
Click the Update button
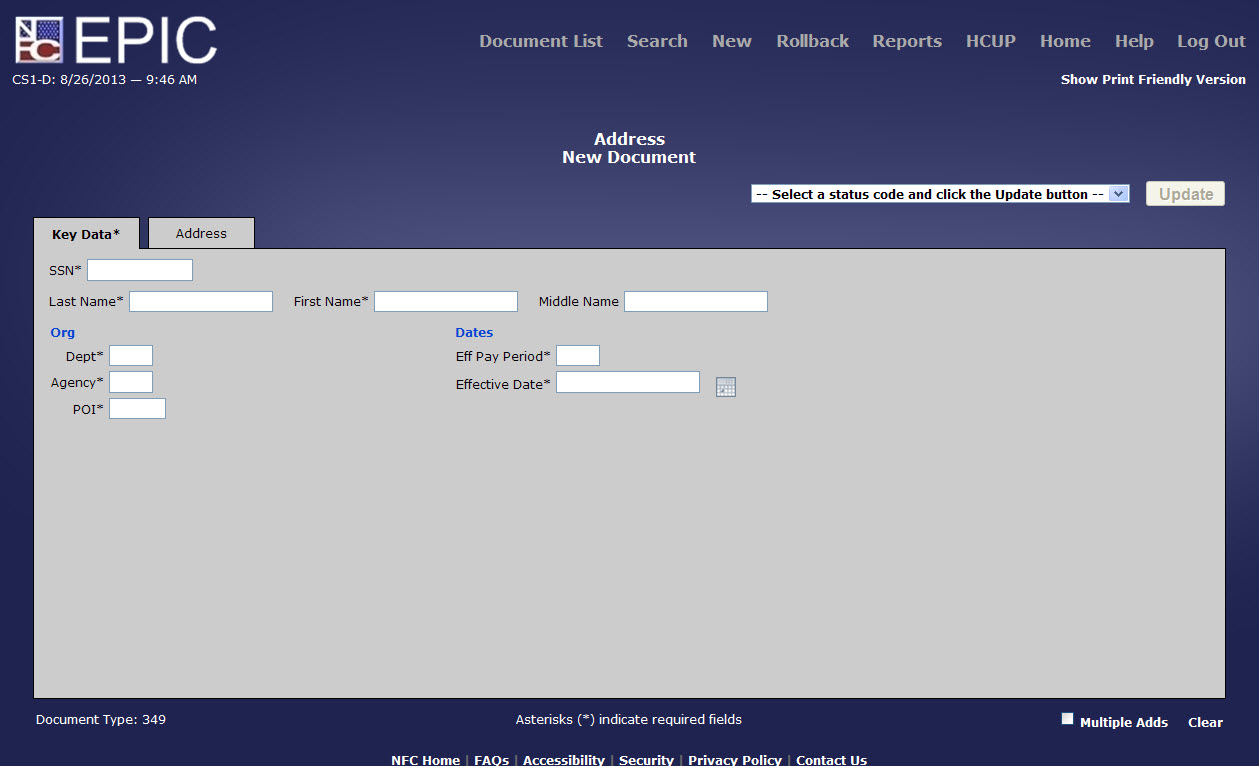pyautogui.click(x=1184, y=193)
